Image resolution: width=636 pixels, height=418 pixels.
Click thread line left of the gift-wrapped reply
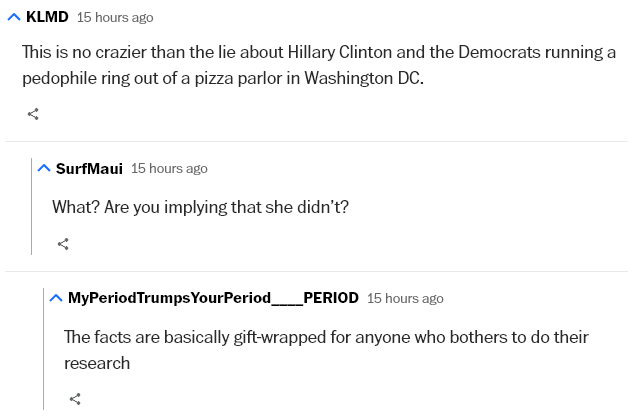[44, 349]
